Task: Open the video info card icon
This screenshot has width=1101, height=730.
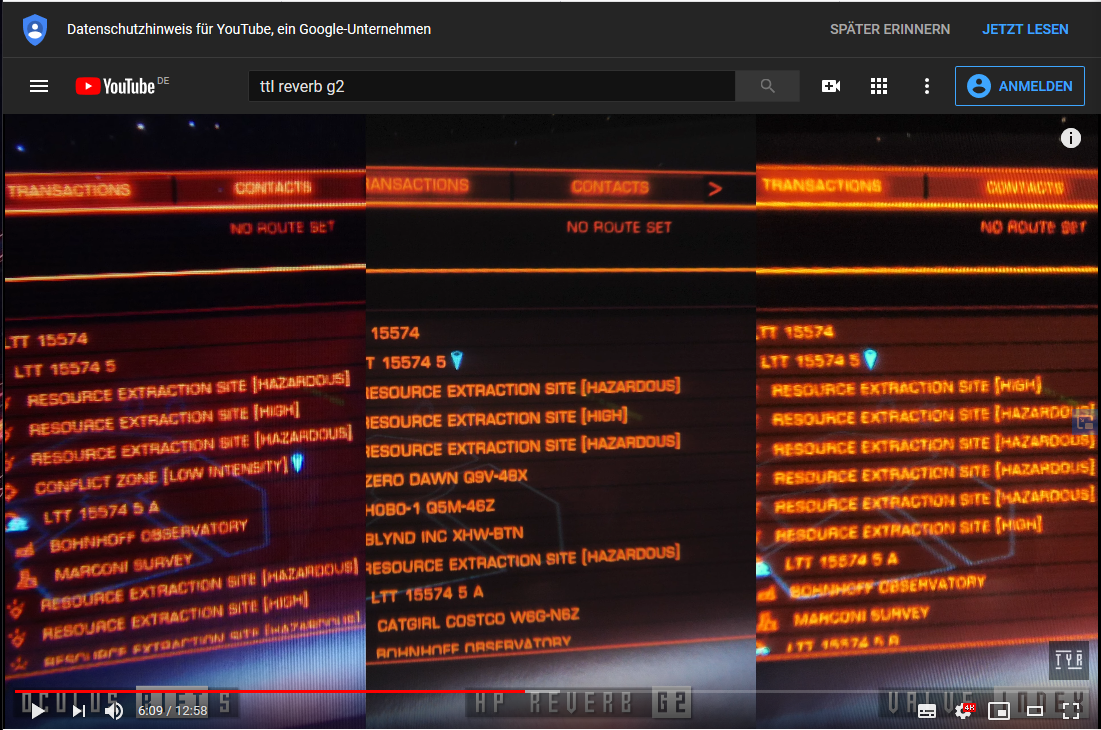Action: pyautogui.click(x=1070, y=138)
